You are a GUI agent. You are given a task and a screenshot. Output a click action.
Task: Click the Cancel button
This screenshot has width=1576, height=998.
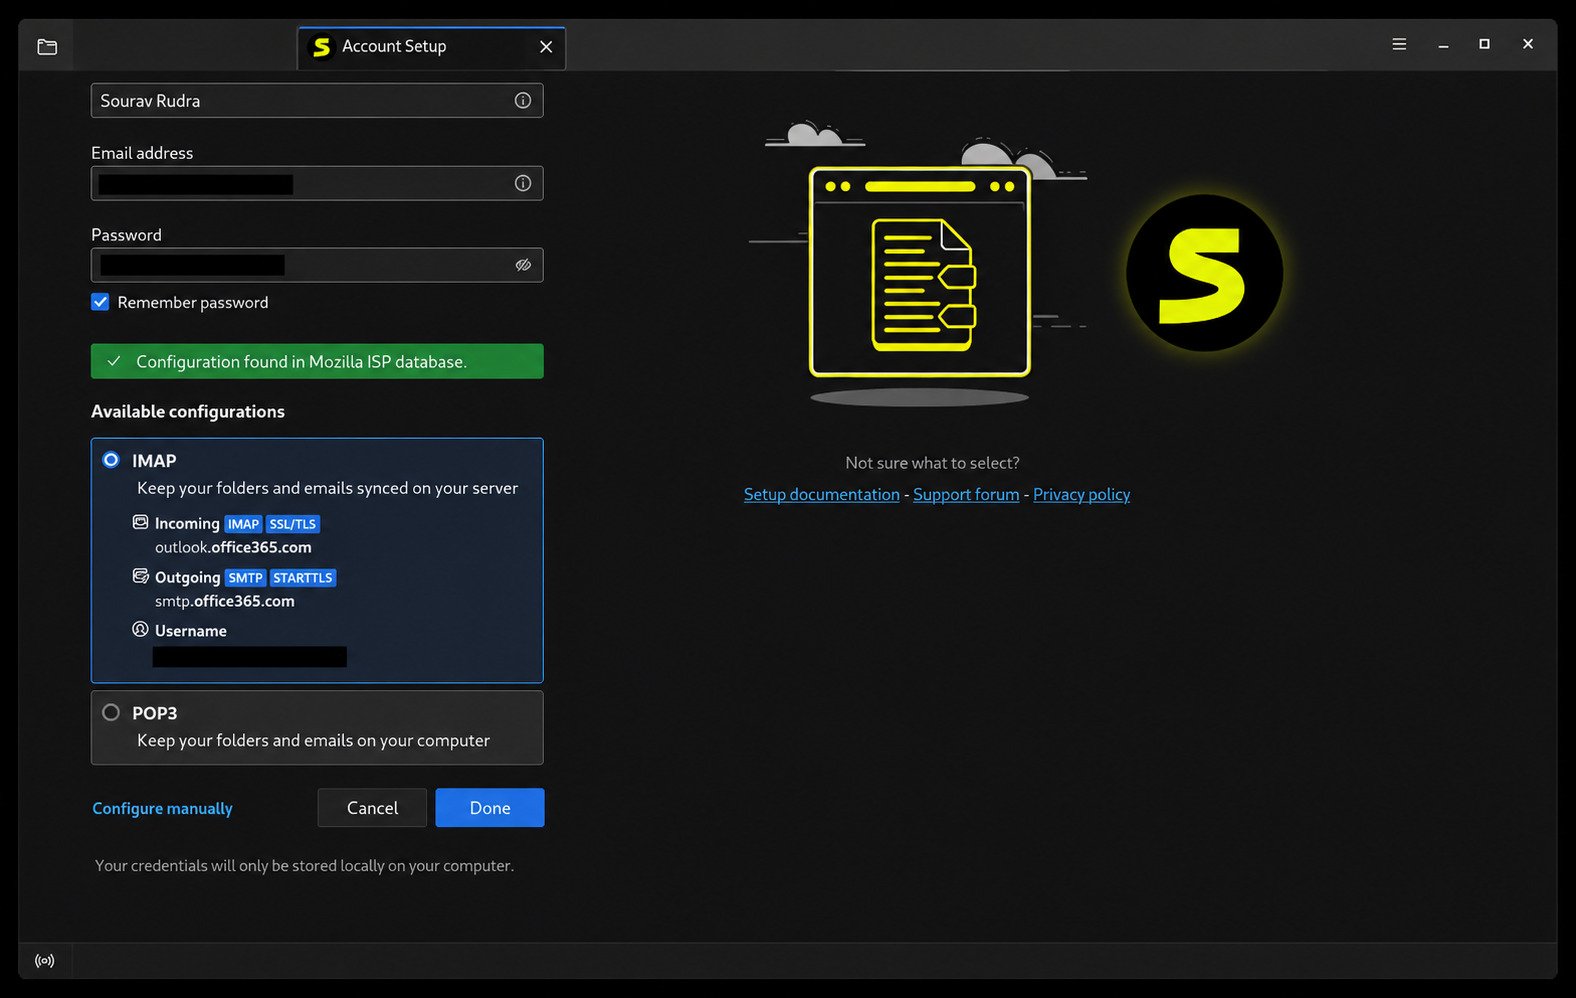[372, 808]
